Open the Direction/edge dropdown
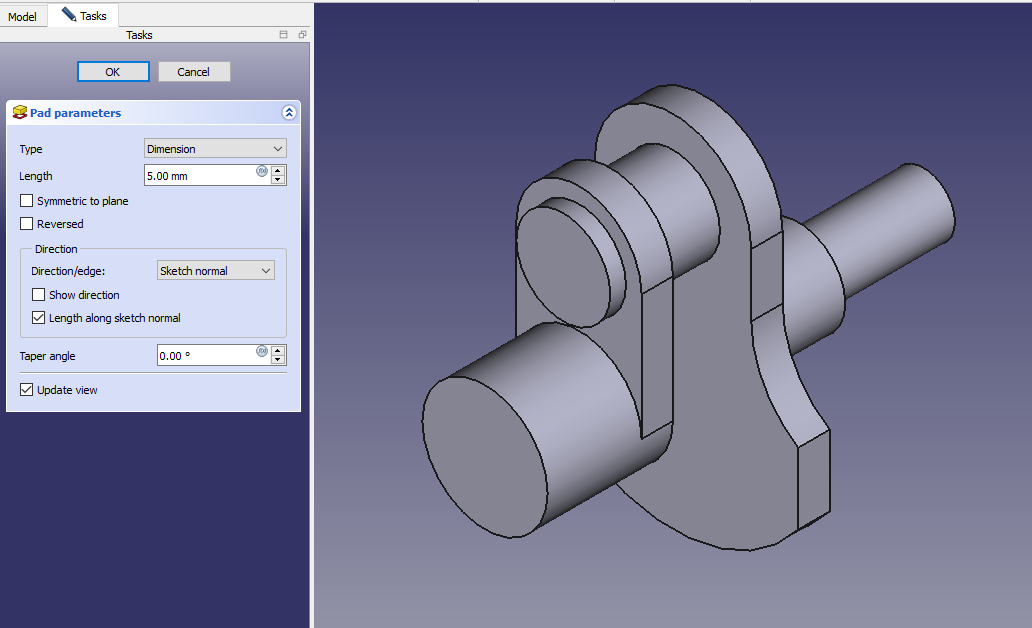The height and width of the screenshot is (628, 1032). point(216,271)
